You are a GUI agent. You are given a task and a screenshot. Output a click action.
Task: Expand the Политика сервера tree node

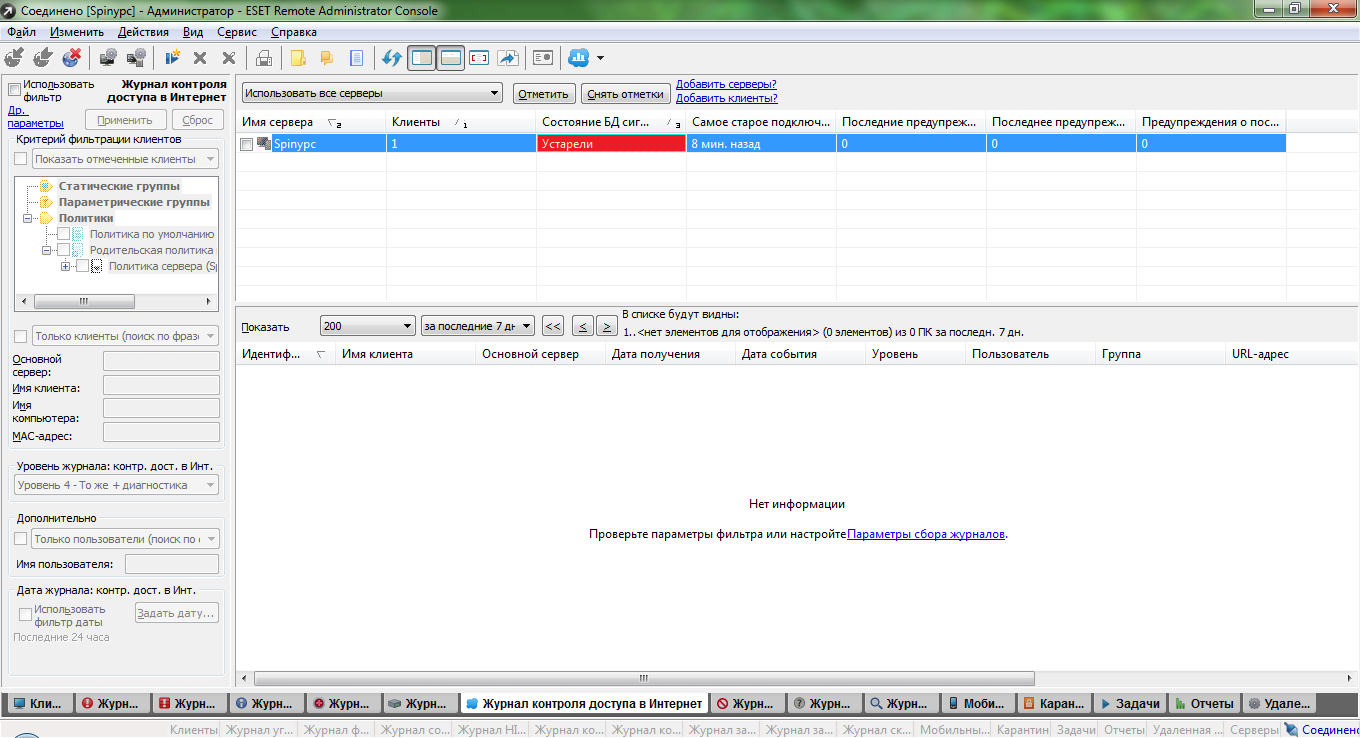point(66,266)
